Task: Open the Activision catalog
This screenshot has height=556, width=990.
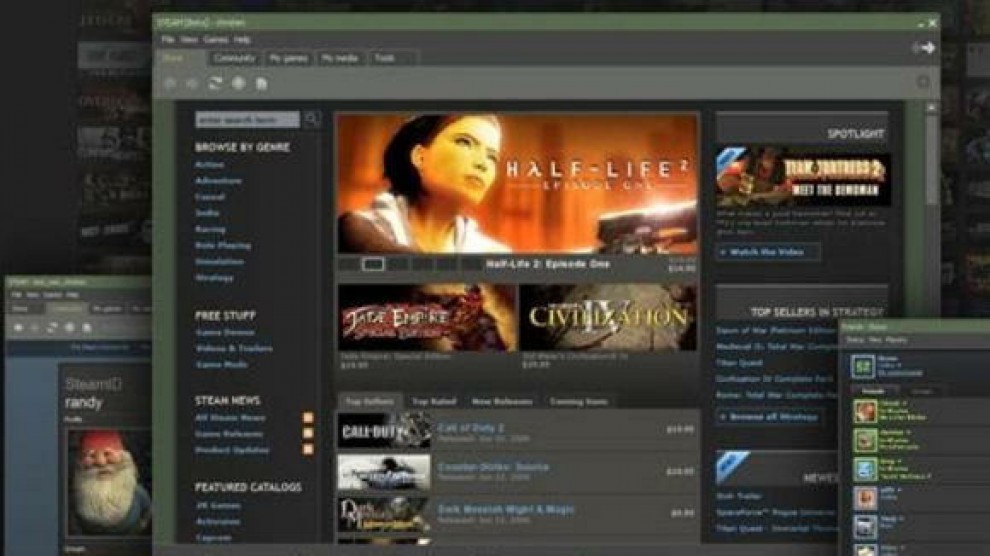Action: (218, 522)
